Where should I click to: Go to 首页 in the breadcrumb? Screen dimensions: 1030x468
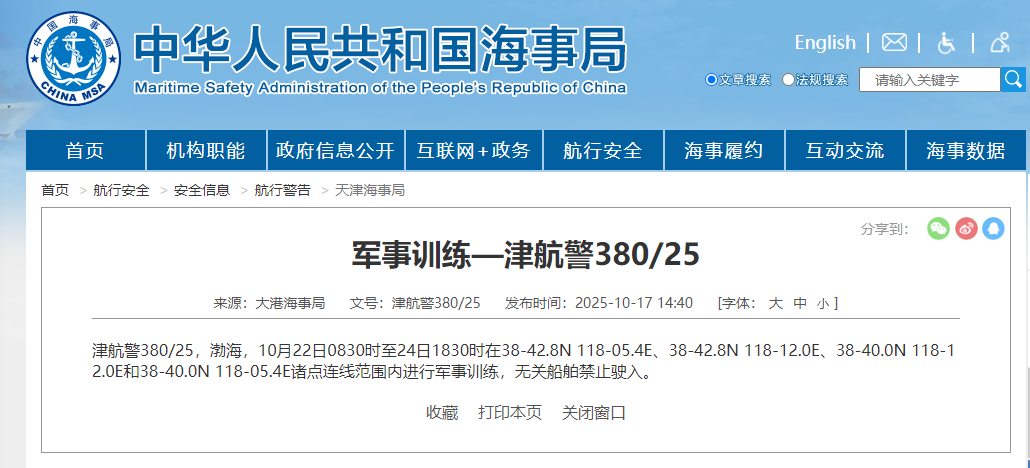coord(55,191)
